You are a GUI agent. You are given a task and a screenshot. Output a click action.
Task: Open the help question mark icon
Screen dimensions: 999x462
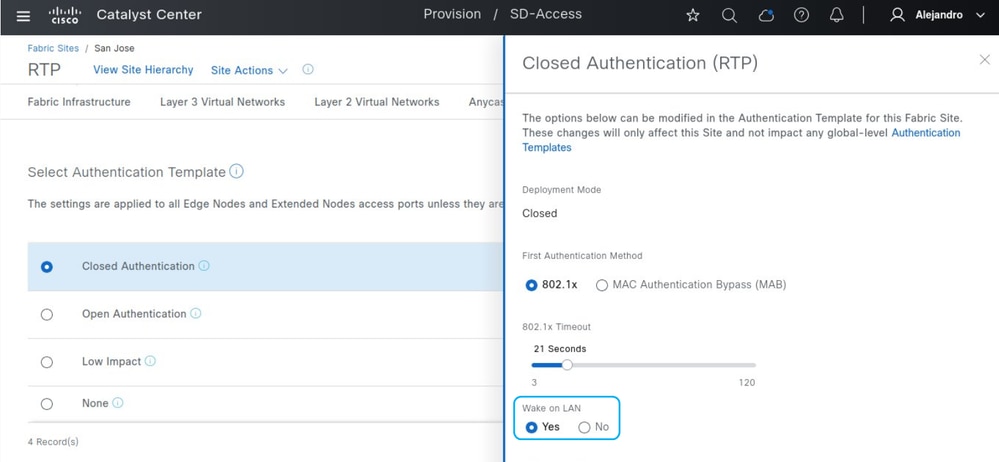pos(801,15)
